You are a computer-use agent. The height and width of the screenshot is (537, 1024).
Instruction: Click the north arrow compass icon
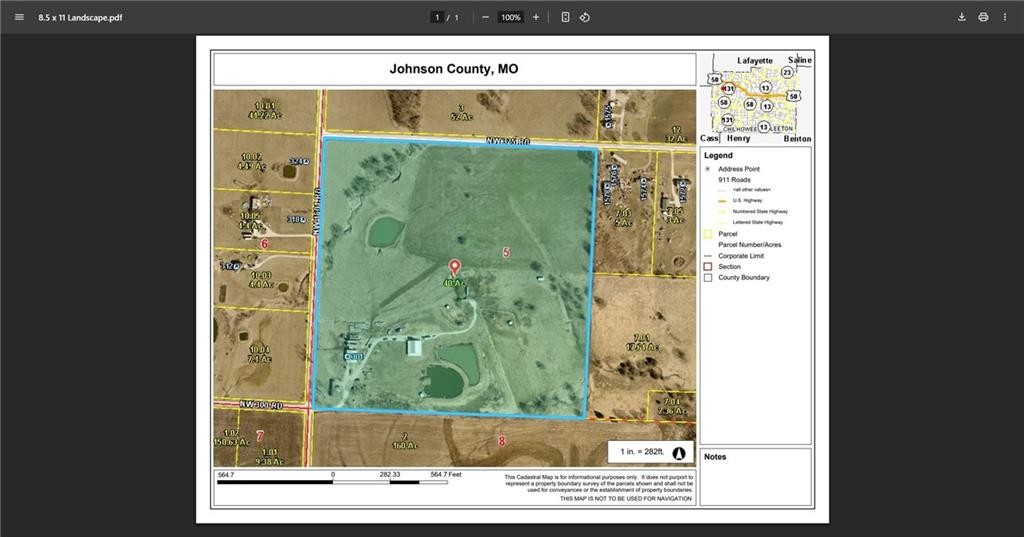(x=679, y=453)
